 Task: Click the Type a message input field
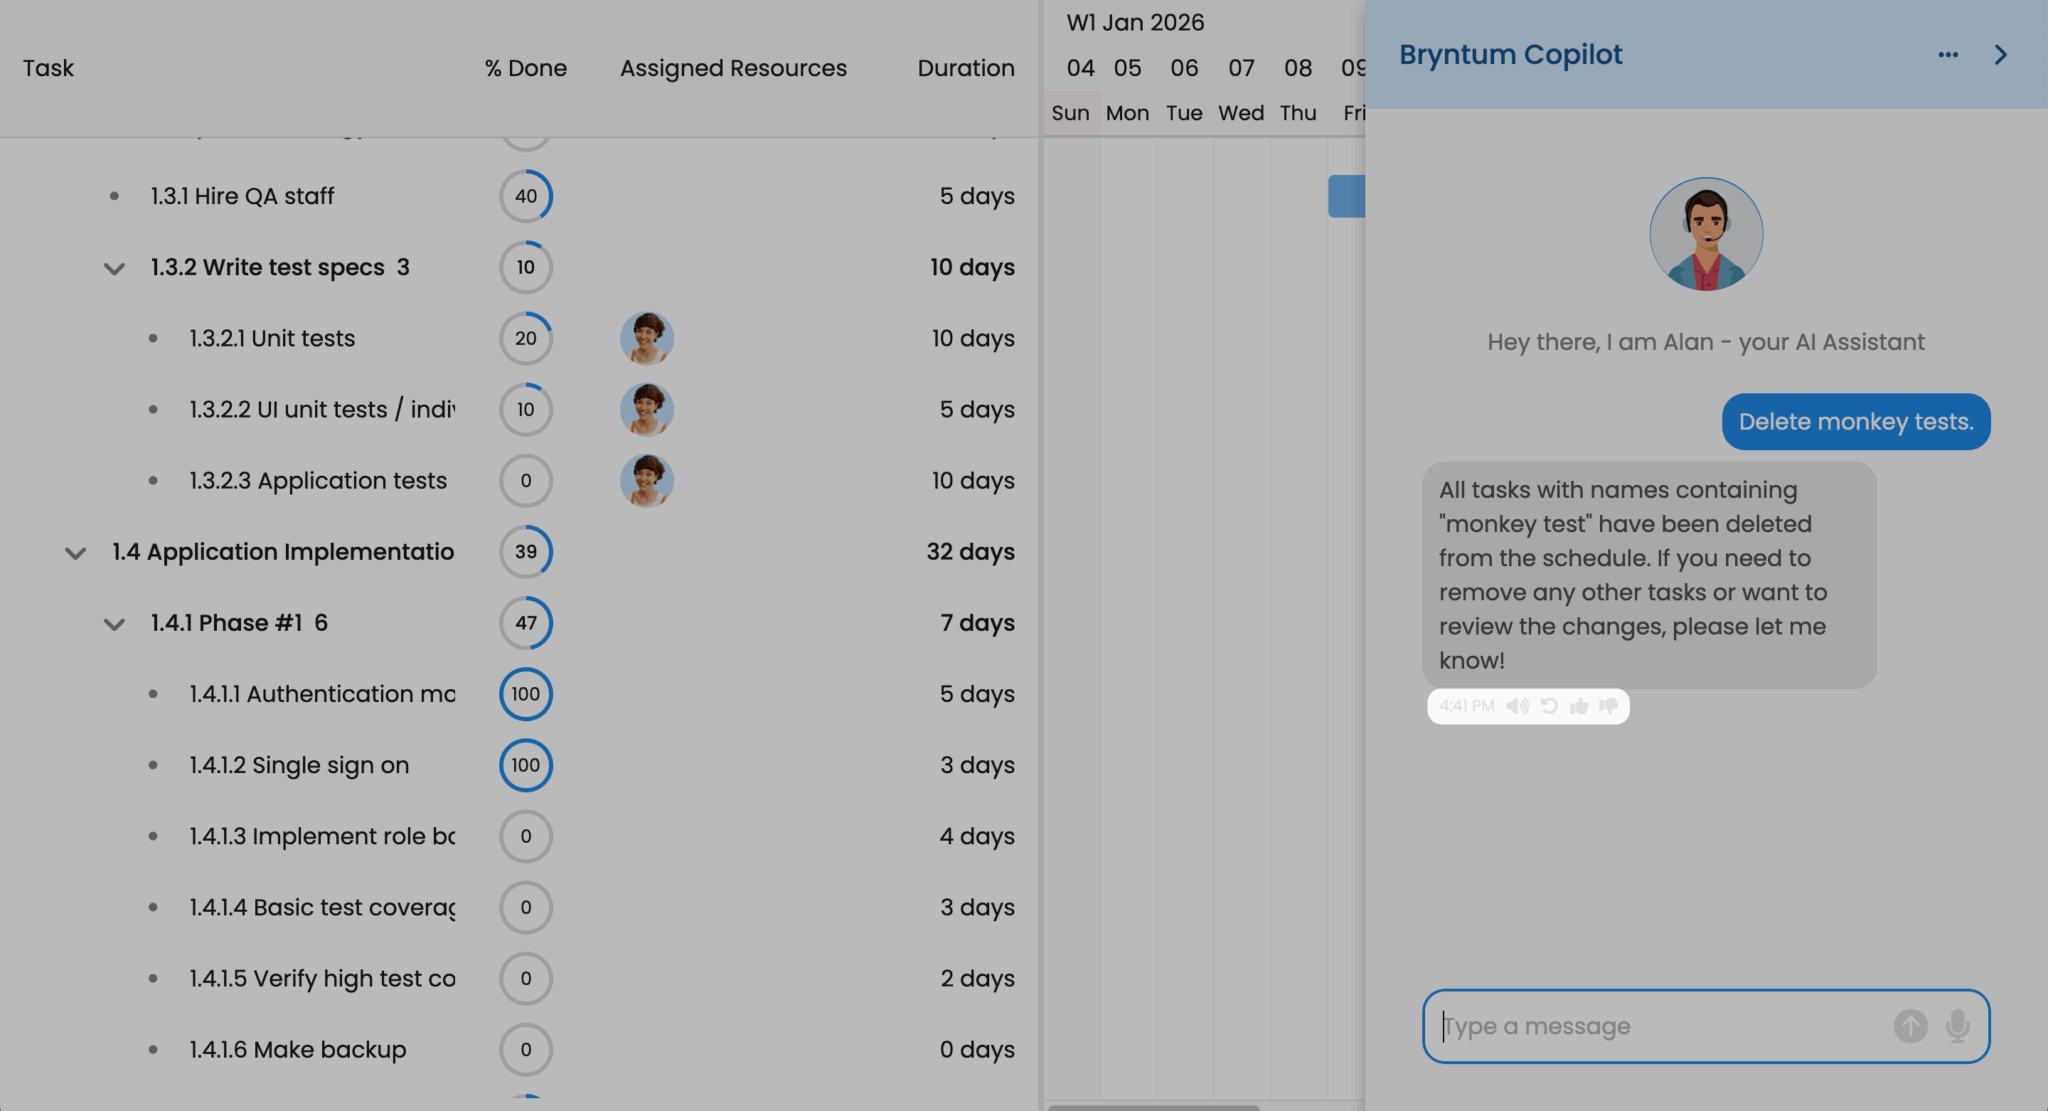pyautogui.click(x=1660, y=1026)
